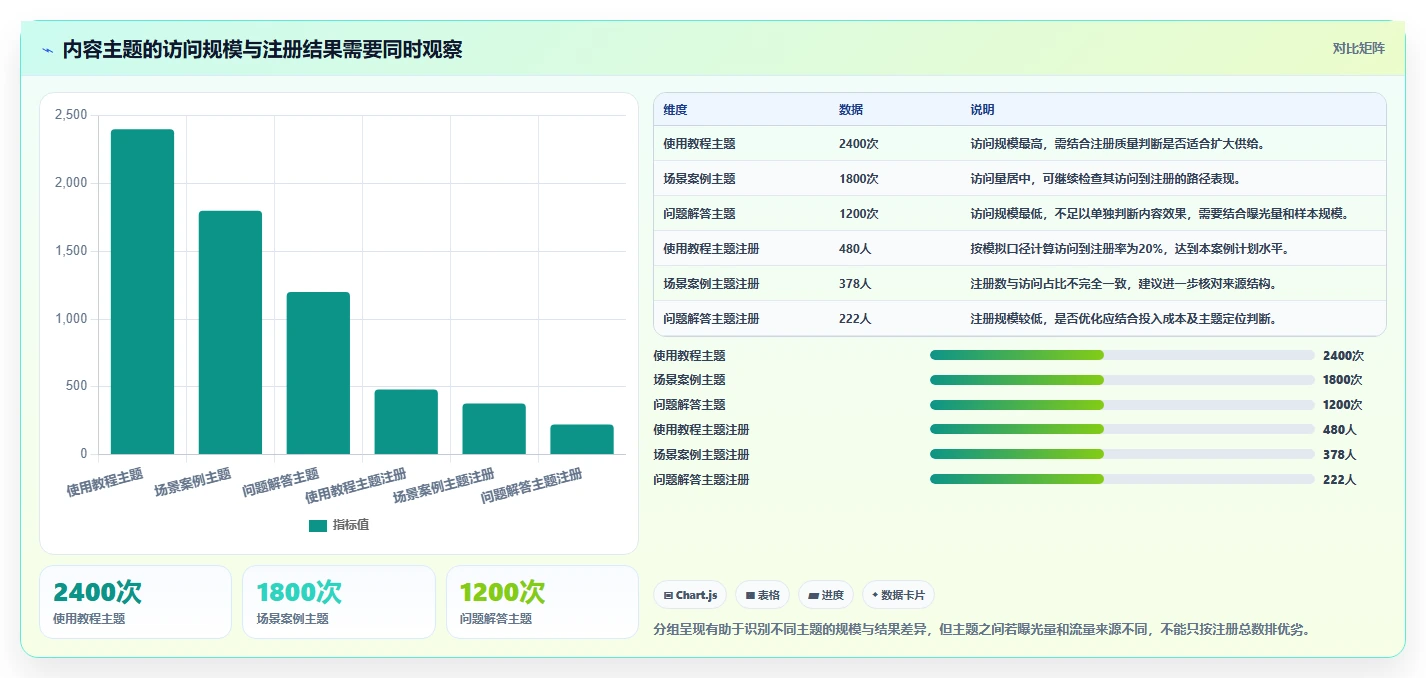
Task: Click the 使用教程主题注册 bar in the chart
Action: 406,422
